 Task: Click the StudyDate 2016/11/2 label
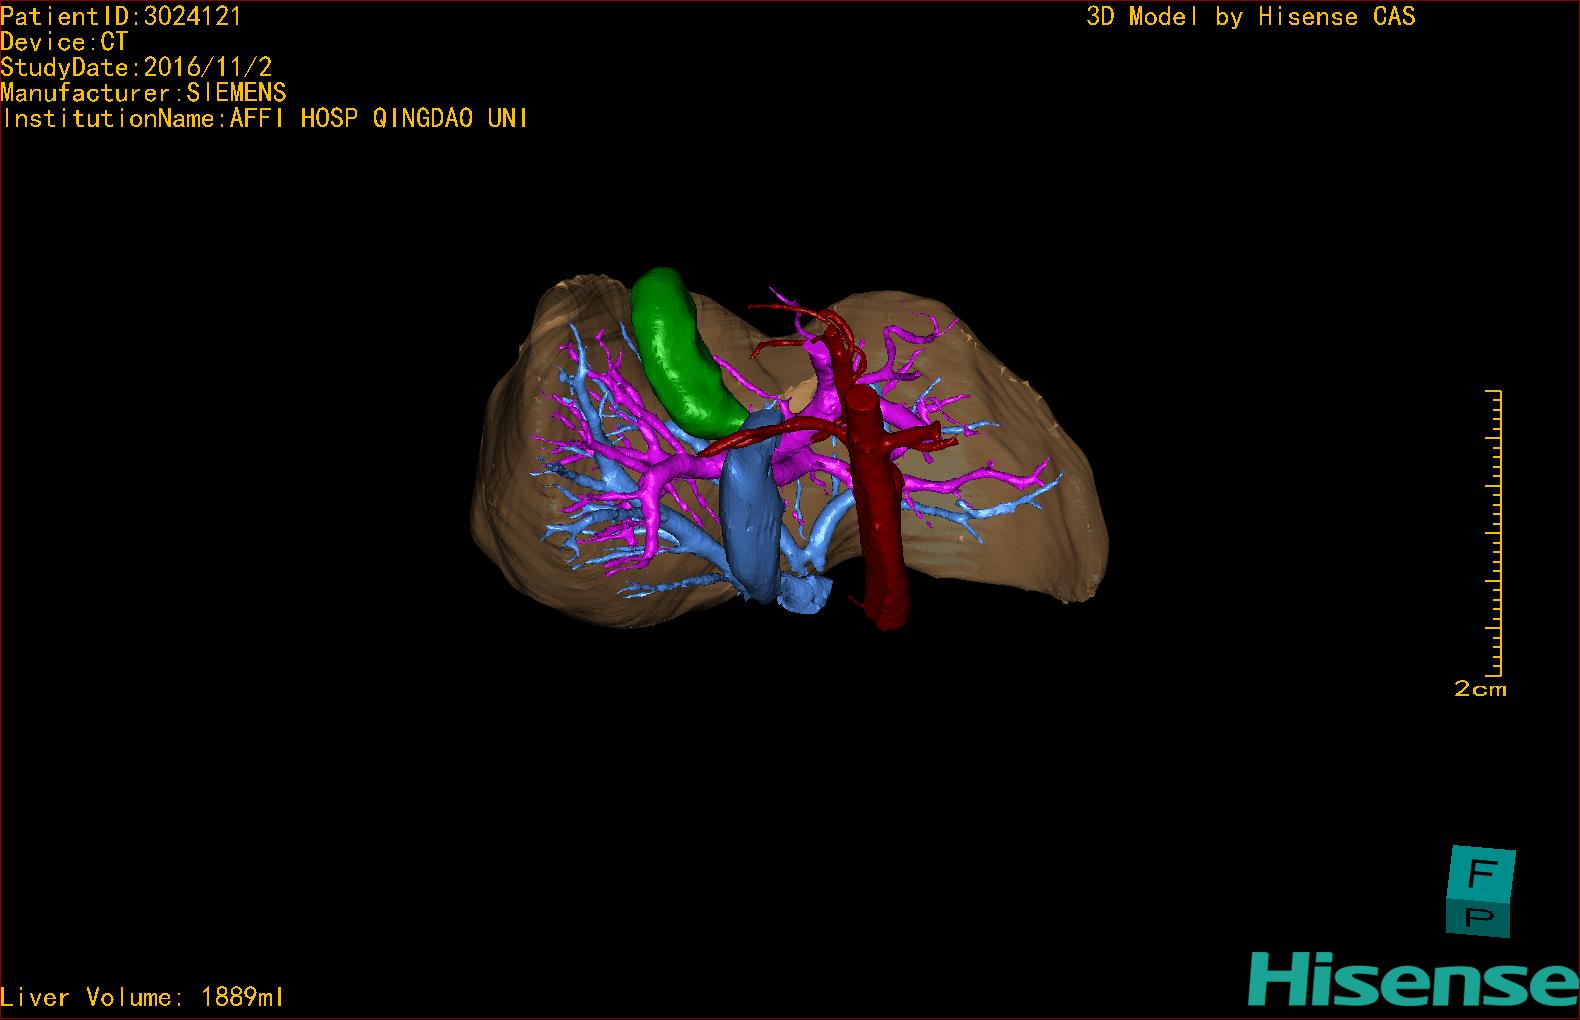(x=136, y=67)
